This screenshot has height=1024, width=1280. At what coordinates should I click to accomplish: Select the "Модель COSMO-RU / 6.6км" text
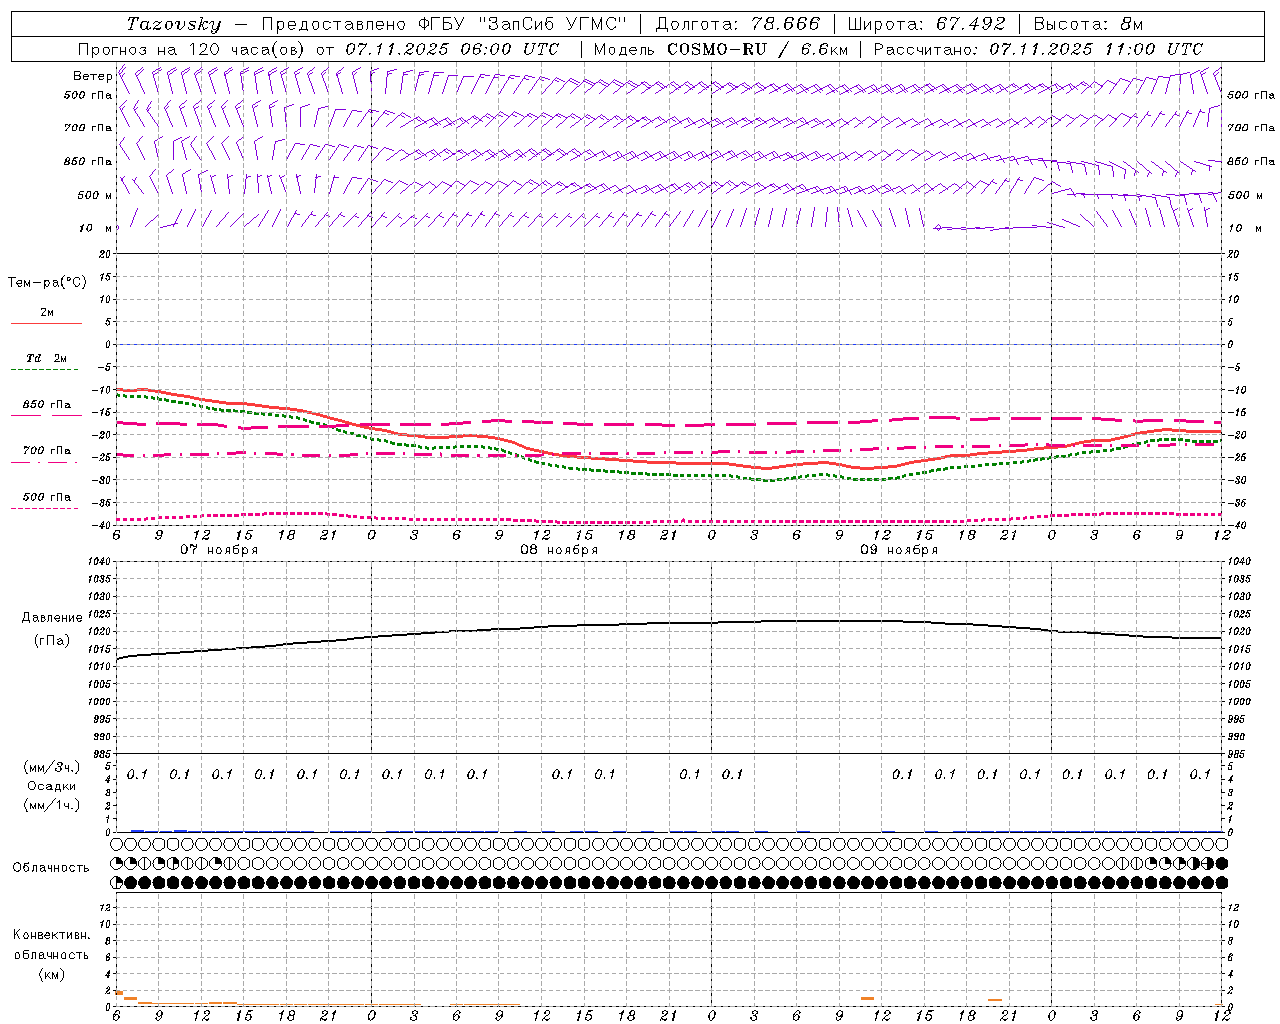coord(720,49)
